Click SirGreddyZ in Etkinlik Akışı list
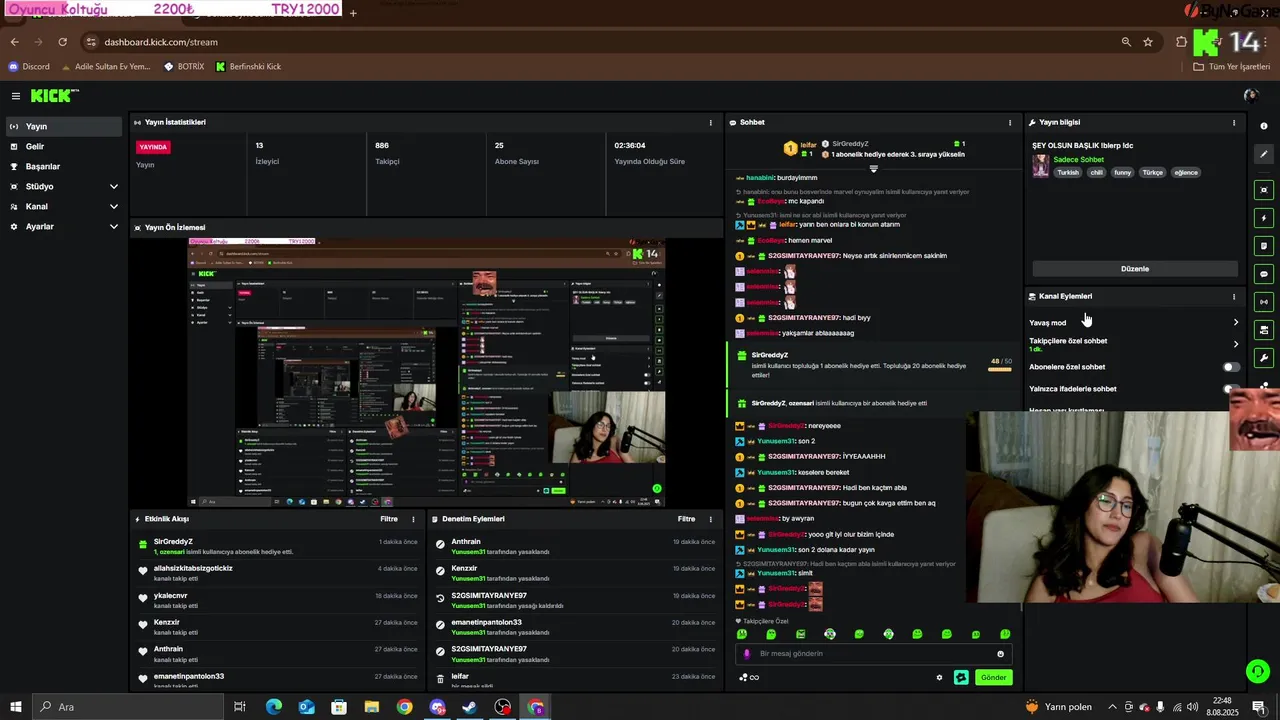Viewport: 1280px width, 720px height. (173, 542)
